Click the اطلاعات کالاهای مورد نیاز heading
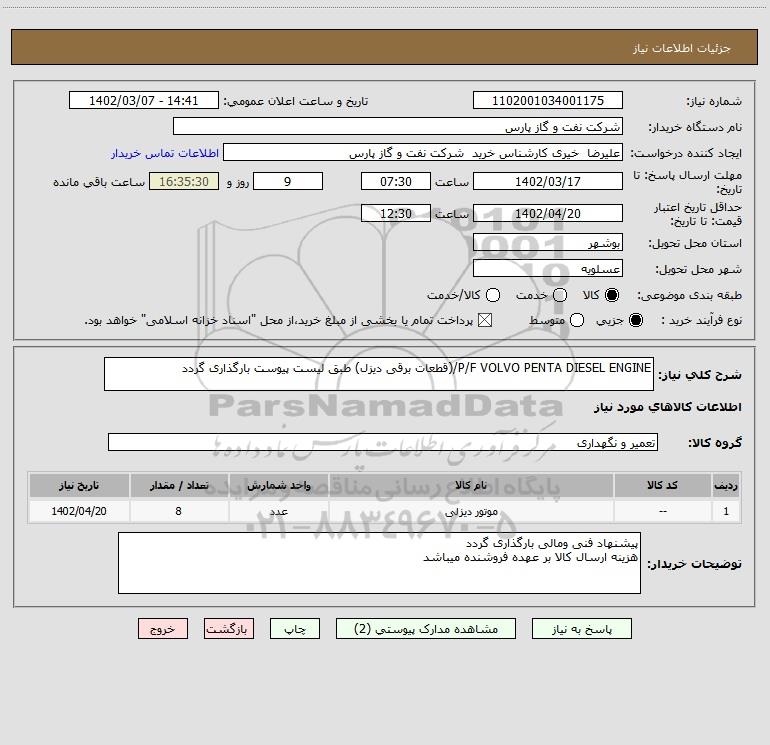This screenshot has height=745, width=770. (x=668, y=407)
